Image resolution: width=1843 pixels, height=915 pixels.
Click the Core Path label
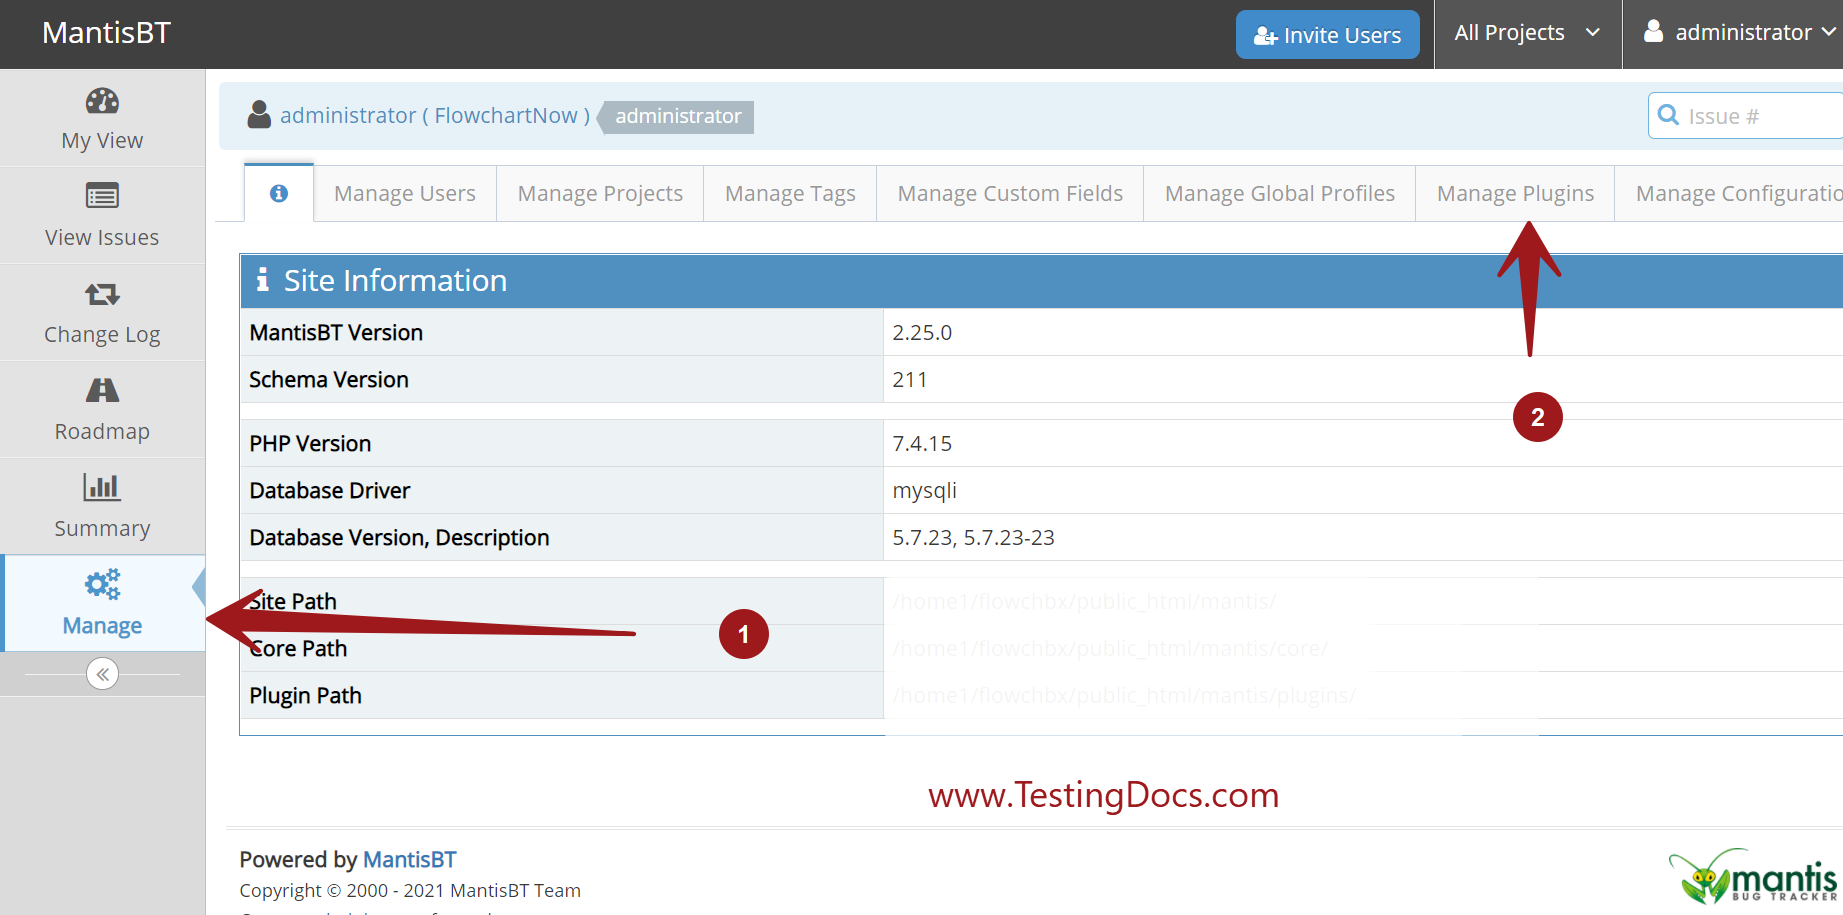click(x=298, y=649)
